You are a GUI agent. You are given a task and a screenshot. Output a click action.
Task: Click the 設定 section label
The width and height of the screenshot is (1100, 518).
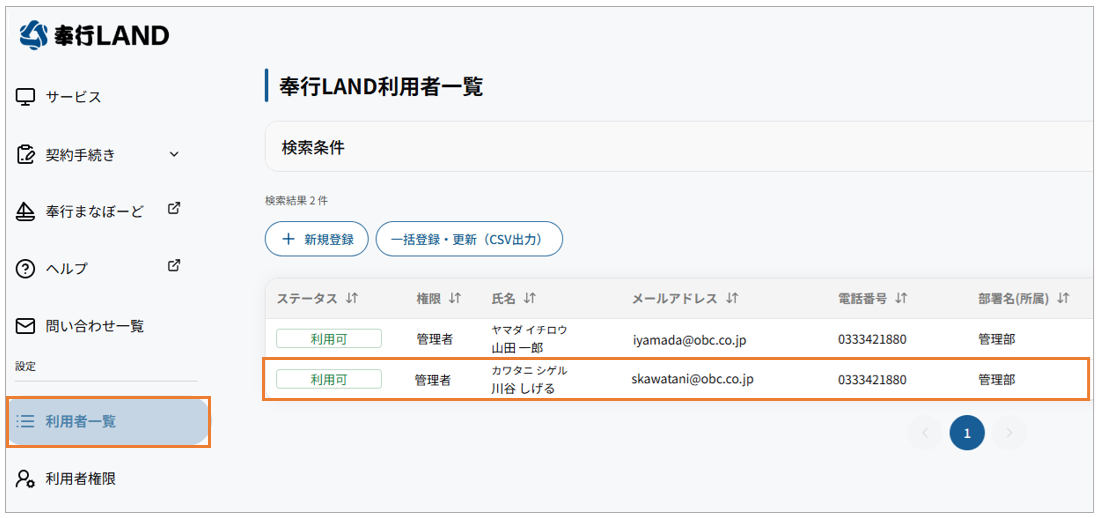click(25, 366)
